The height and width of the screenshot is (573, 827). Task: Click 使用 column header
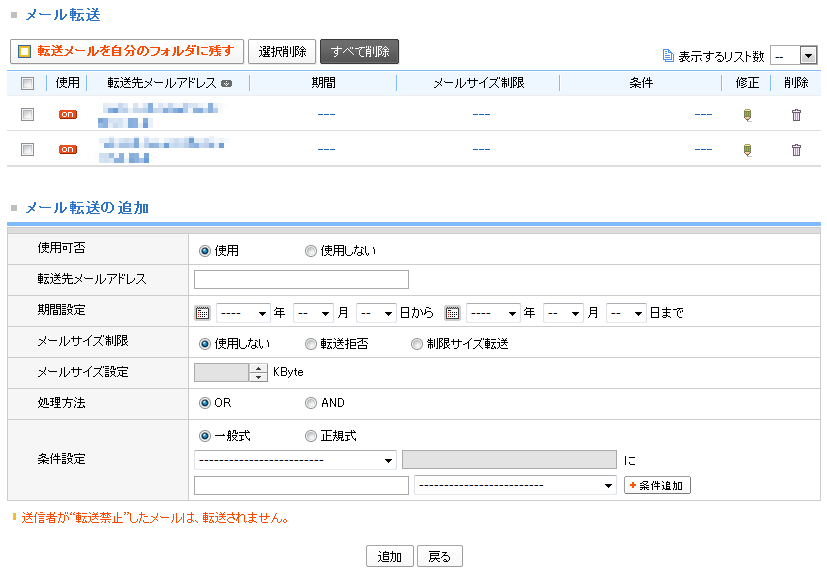click(68, 83)
